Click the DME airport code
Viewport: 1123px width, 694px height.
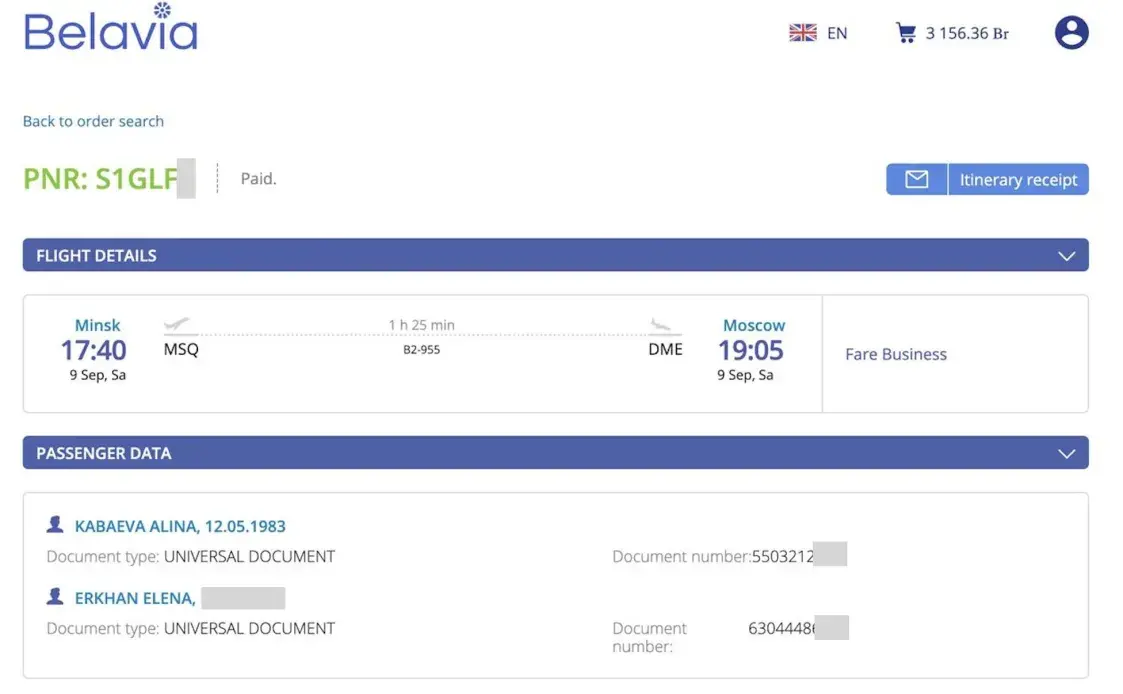click(x=665, y=349)
